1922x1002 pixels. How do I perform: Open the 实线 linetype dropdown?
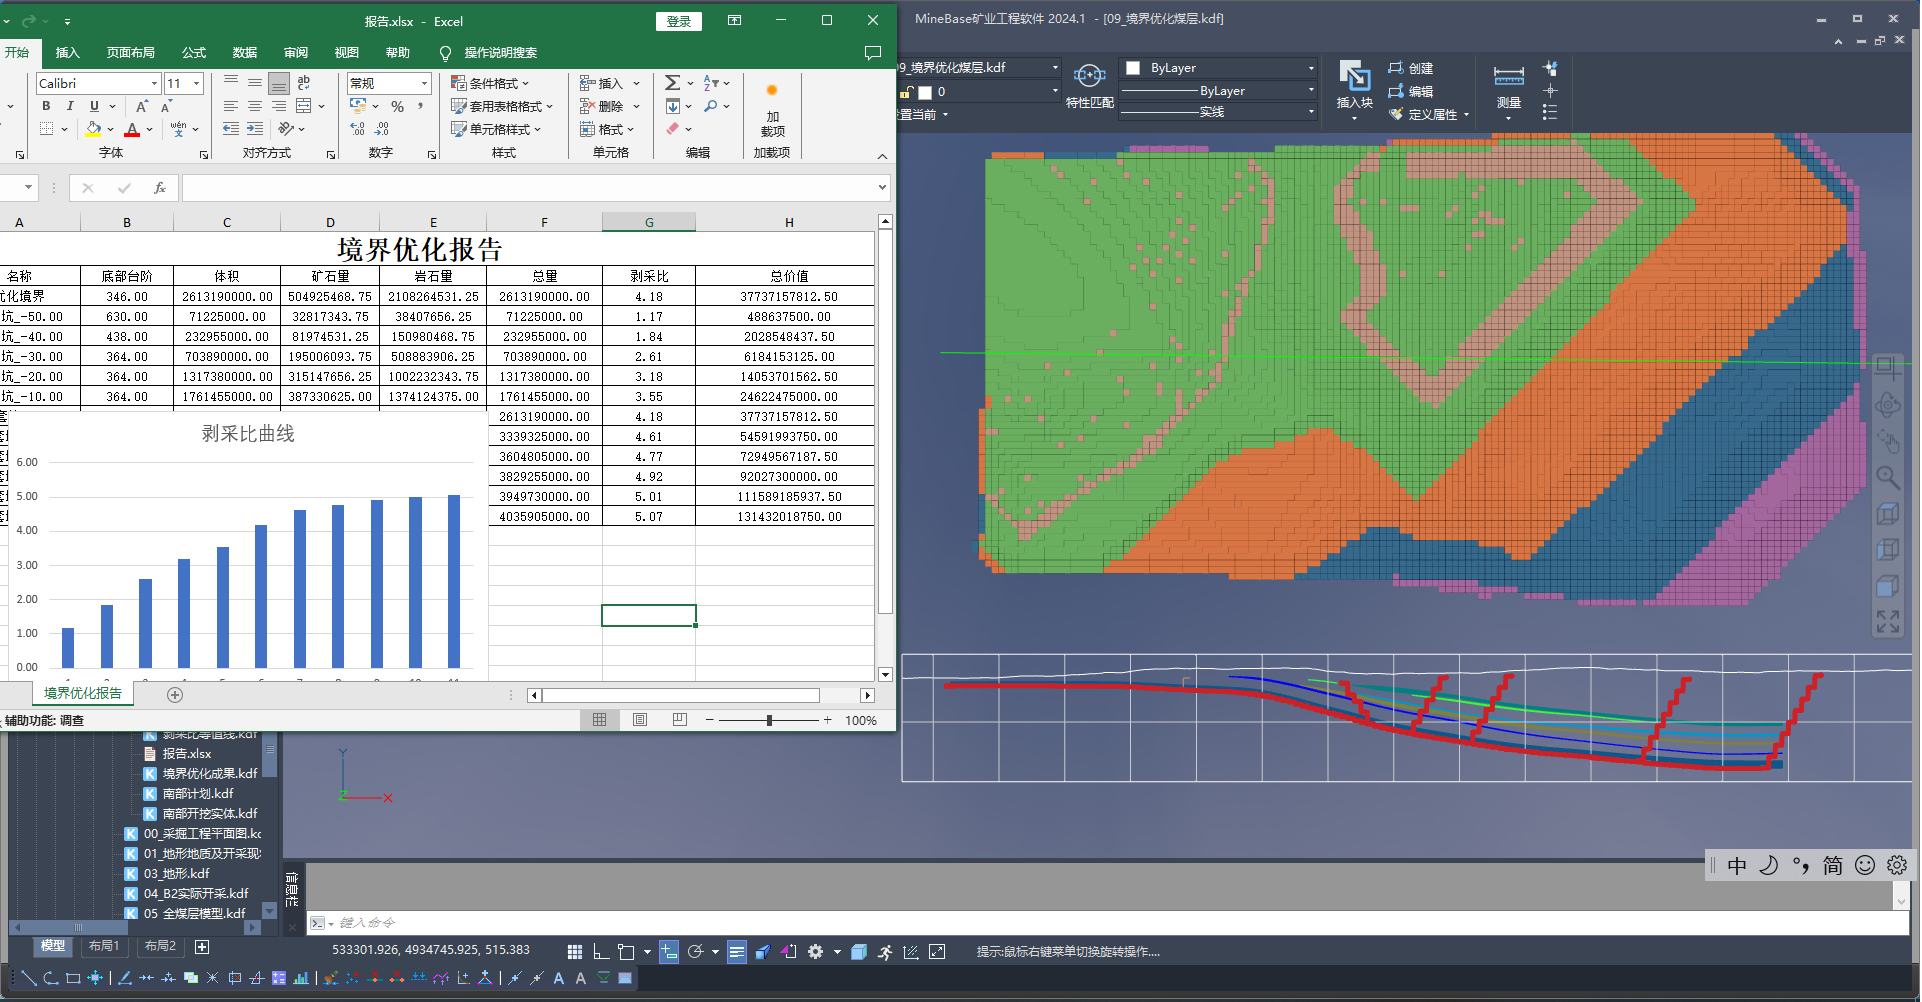coord(1310,112)
